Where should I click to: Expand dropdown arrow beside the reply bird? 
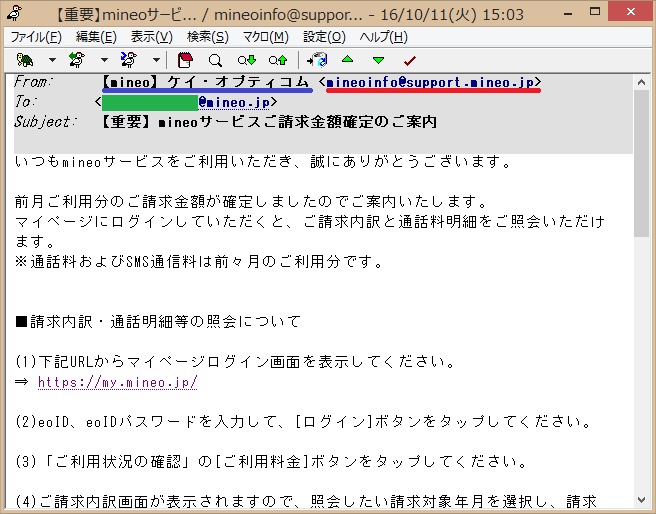[x=103, y=60]
